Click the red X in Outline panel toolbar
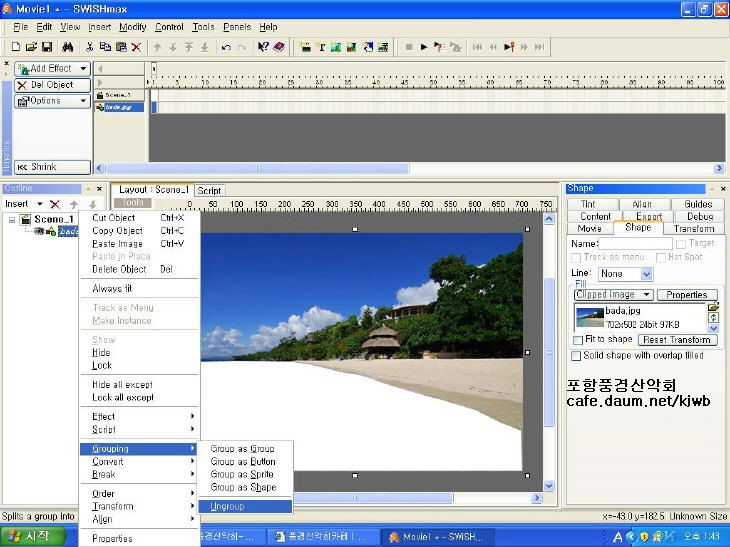The width and height of the screenshot is (730, 547). [x=55, y=204]
